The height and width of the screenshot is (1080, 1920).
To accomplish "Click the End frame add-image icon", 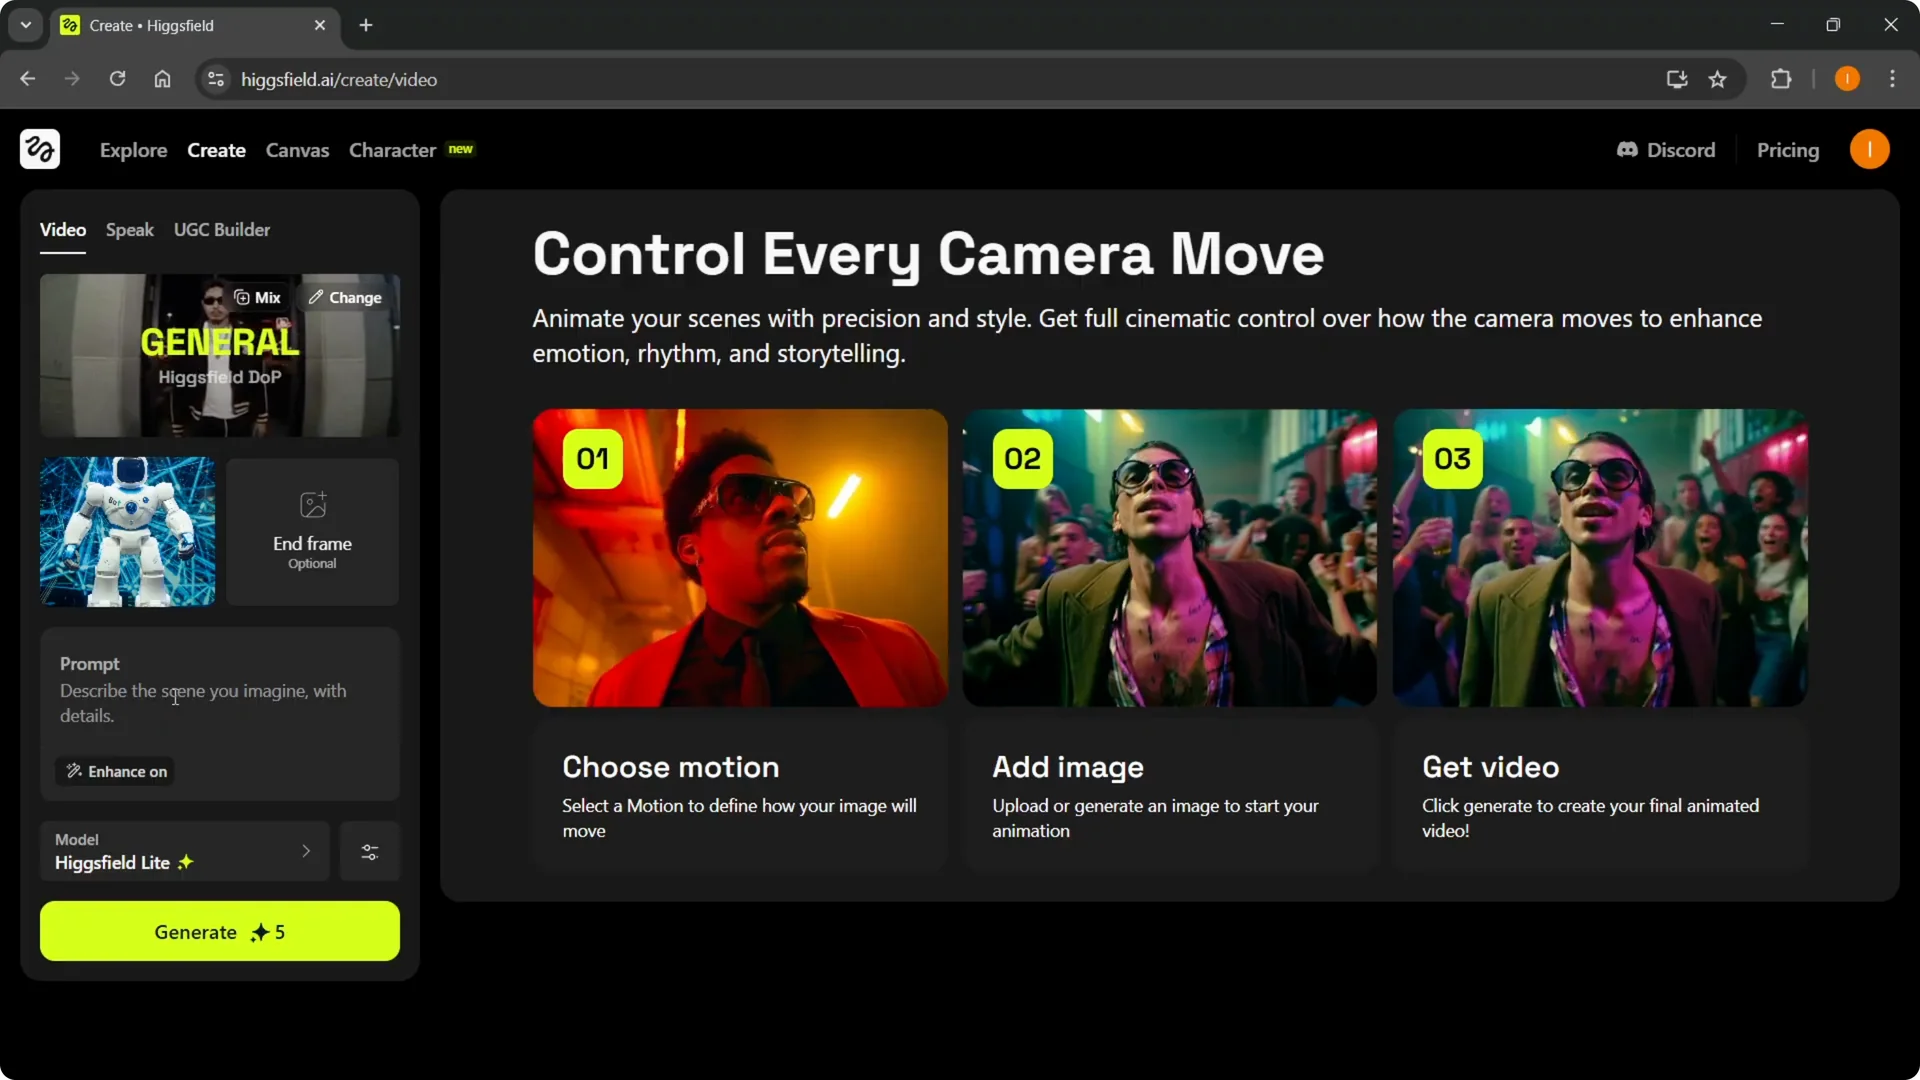I will 311,505.
